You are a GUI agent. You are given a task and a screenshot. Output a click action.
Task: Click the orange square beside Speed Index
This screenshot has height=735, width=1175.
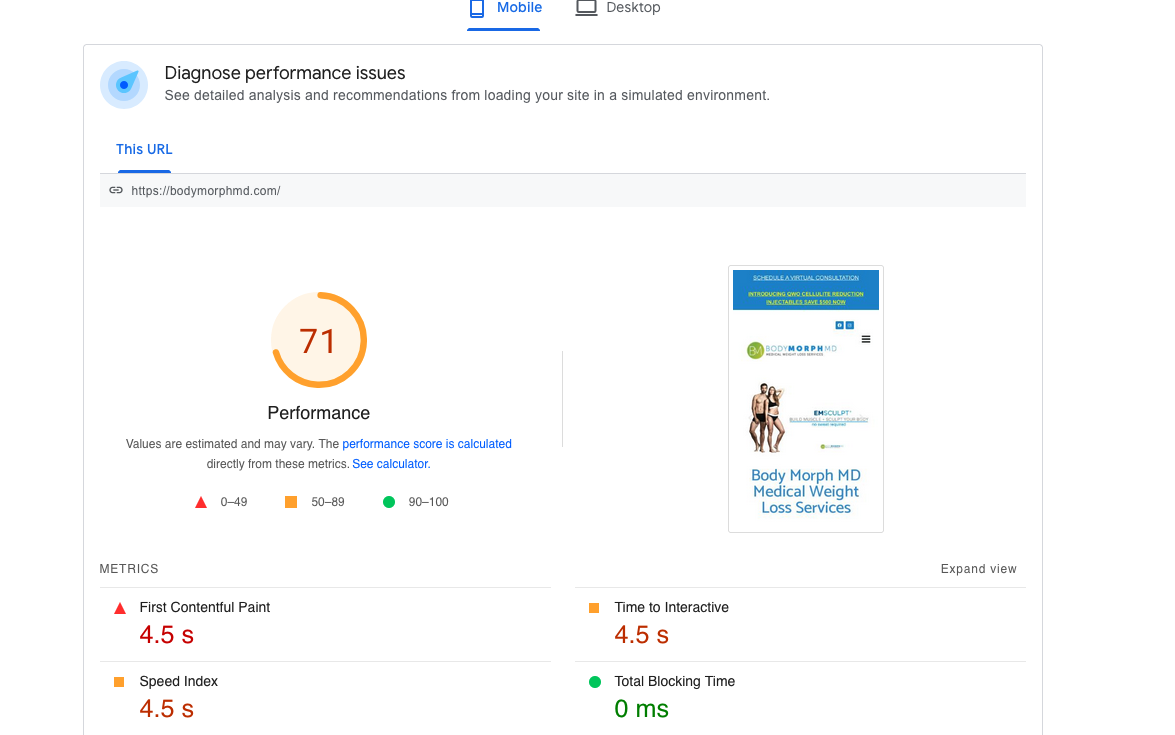(x=118, y=682)
